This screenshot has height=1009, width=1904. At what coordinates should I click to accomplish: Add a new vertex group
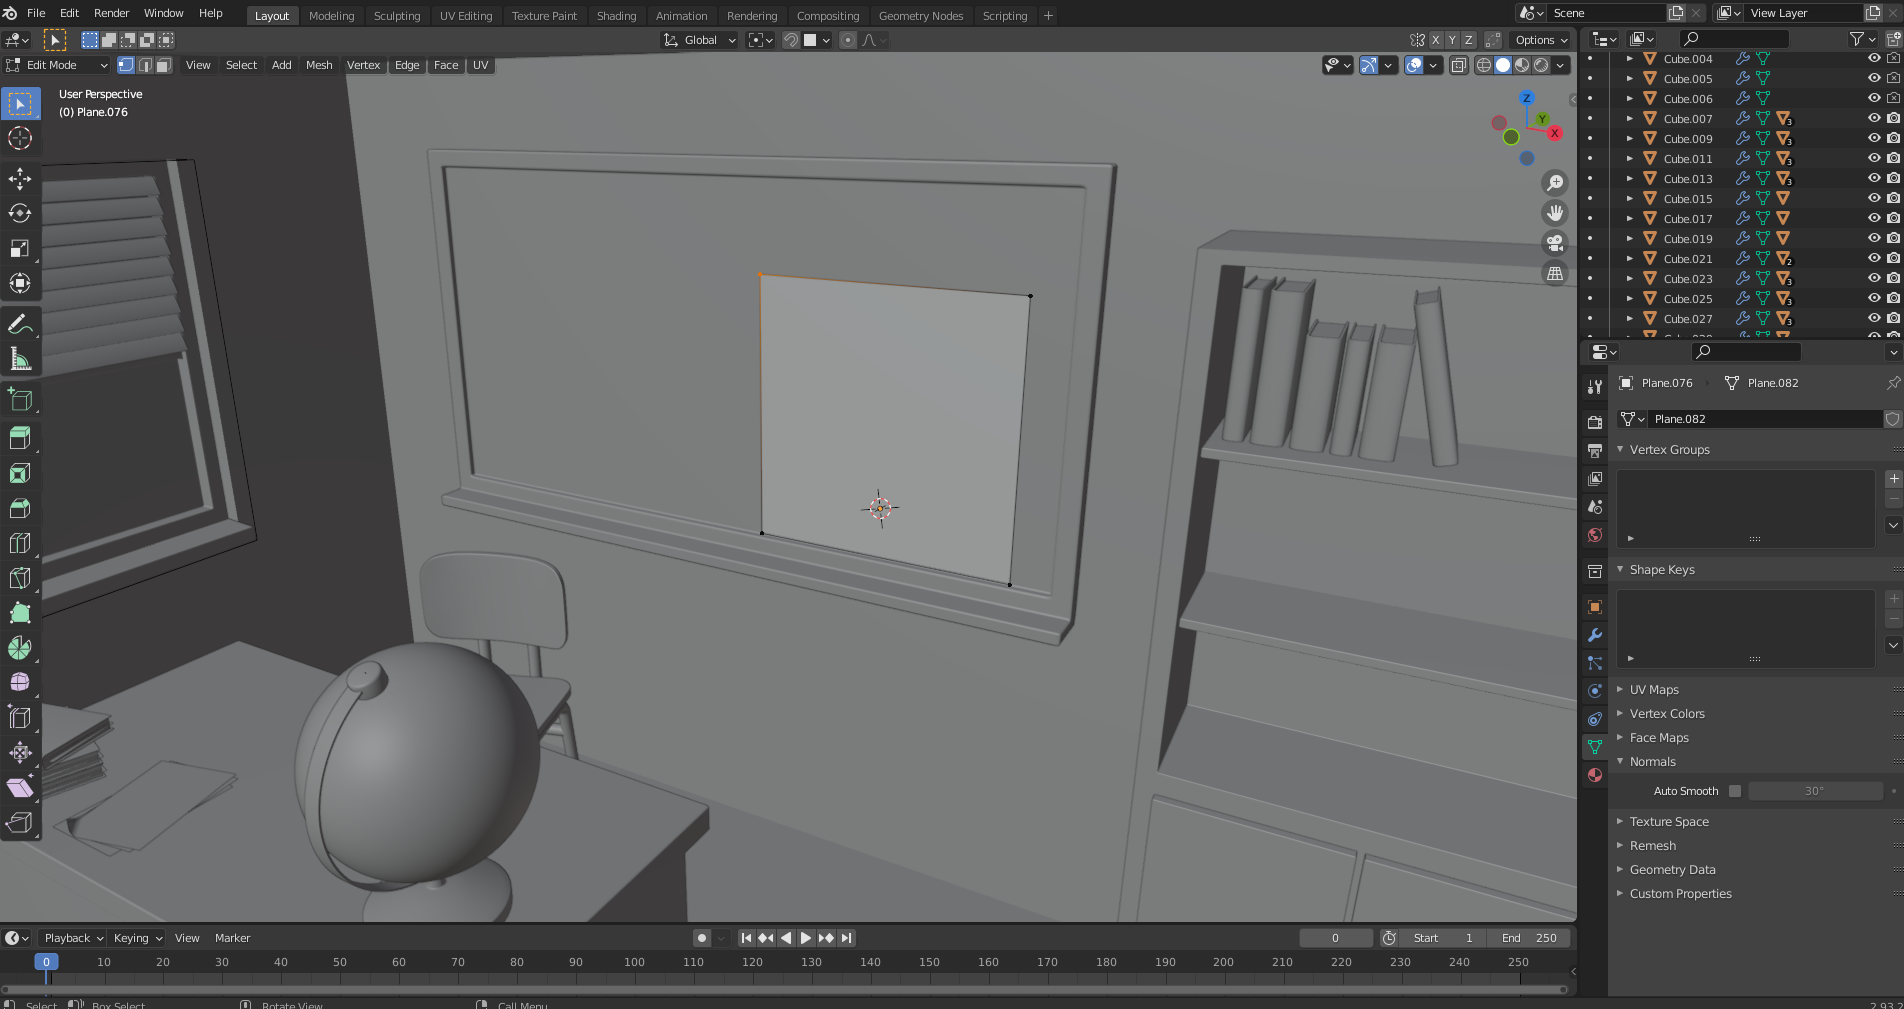[x=1893, y=479]
